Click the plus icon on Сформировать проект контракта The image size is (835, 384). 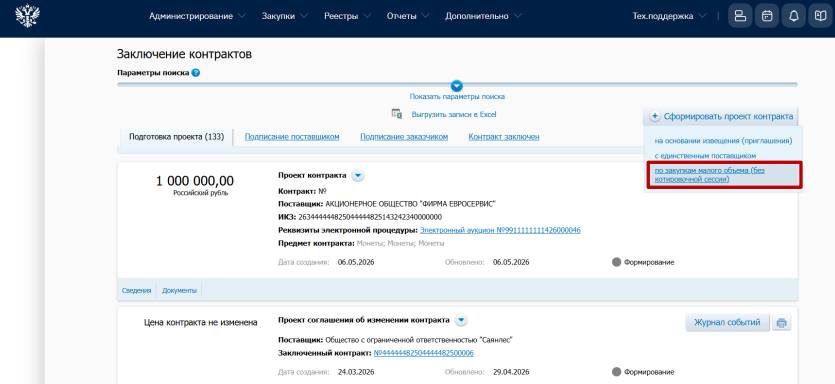(655, 116)
